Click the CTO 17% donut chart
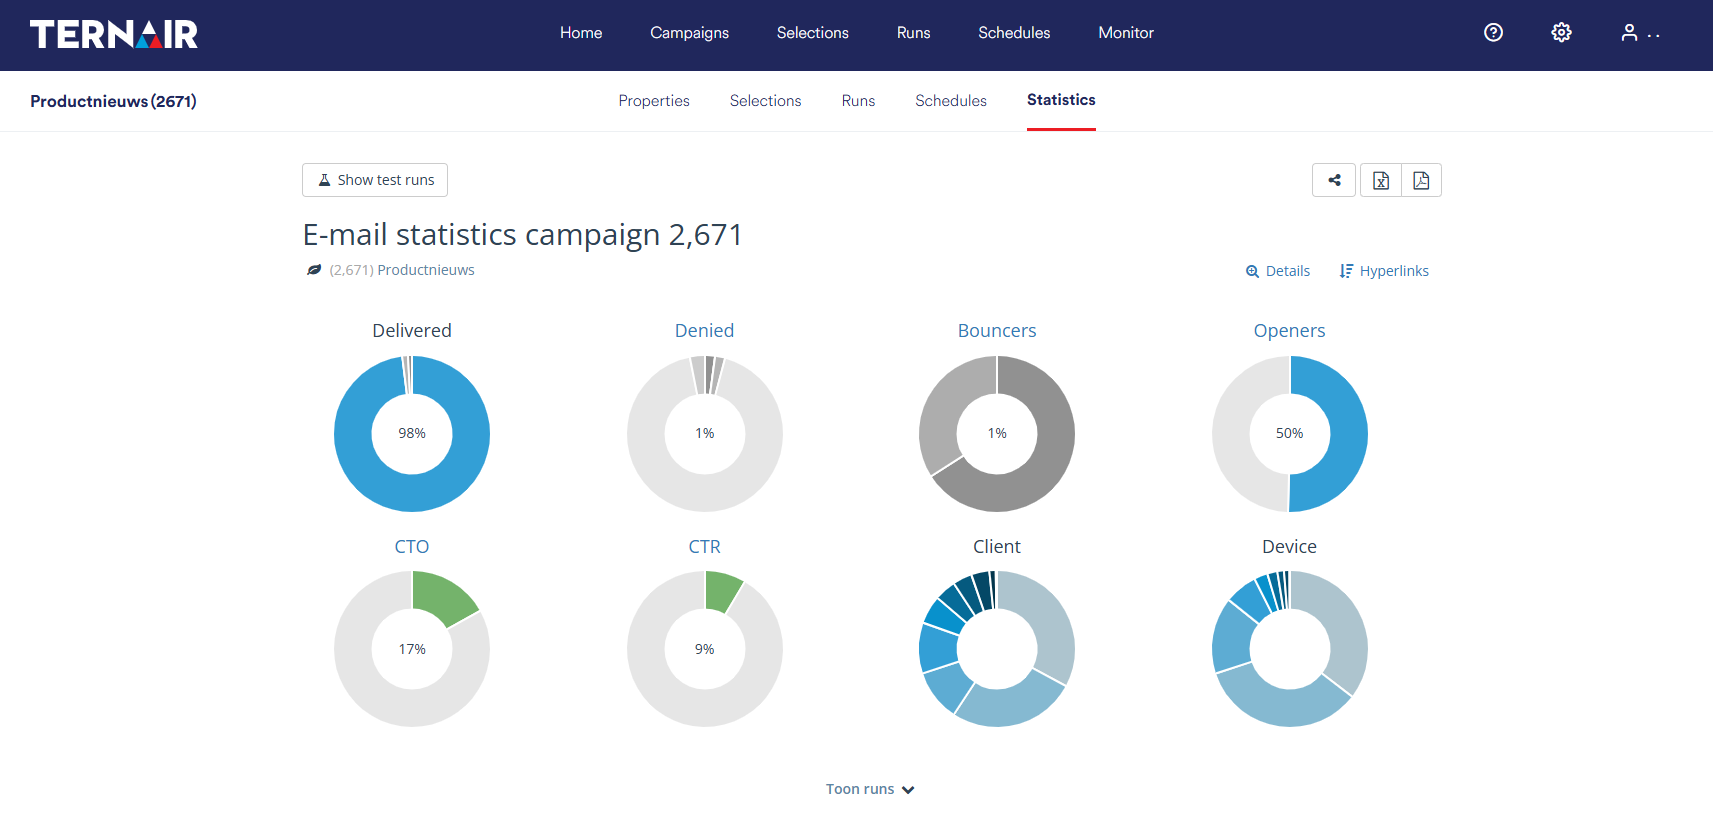Image resolution: width=1713 pixels, height=831 pixels. pyautogui.click(x=412, y=649)
